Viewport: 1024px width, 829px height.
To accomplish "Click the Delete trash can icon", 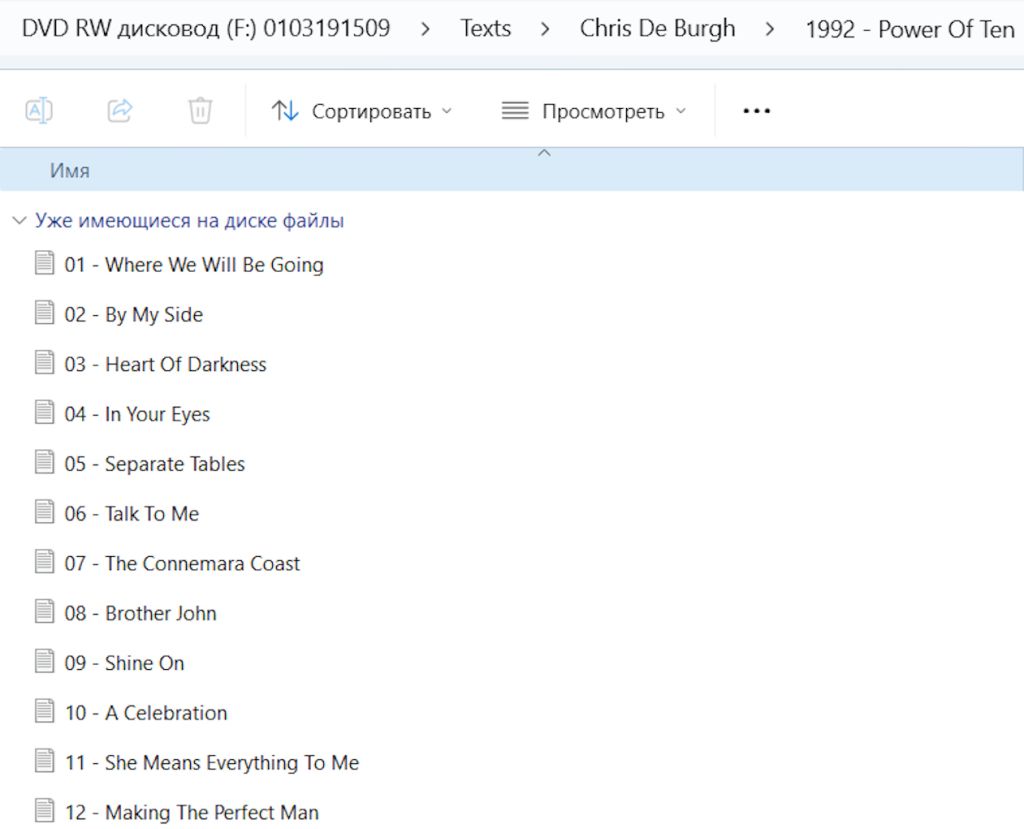I will coord(200,110).
